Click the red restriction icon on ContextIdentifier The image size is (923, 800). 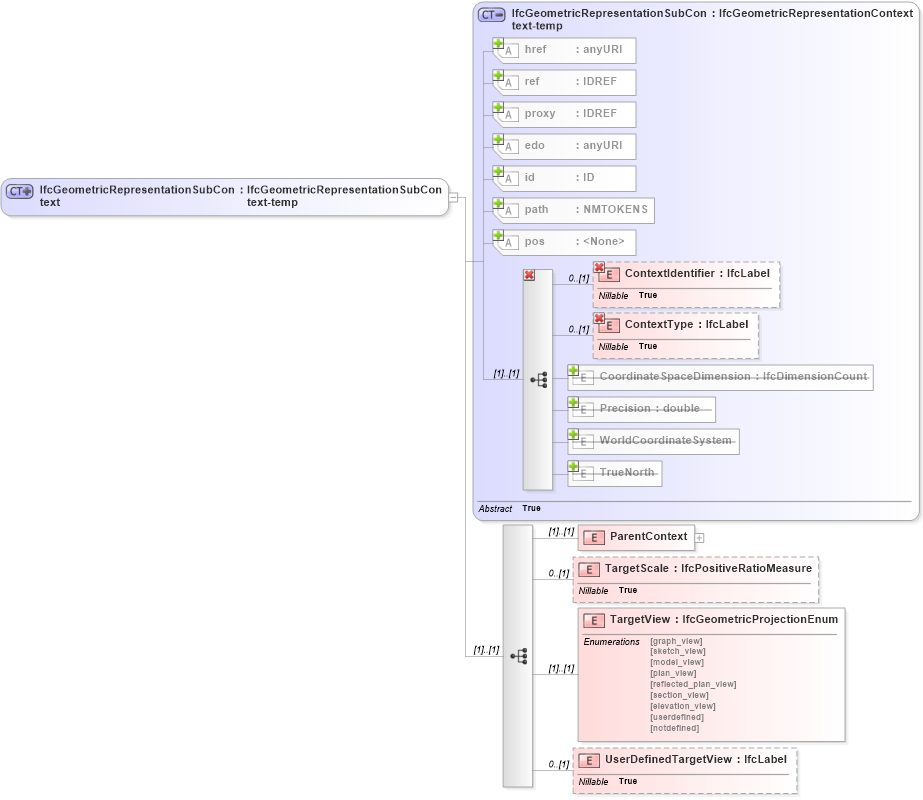click(x=600, y=268)
